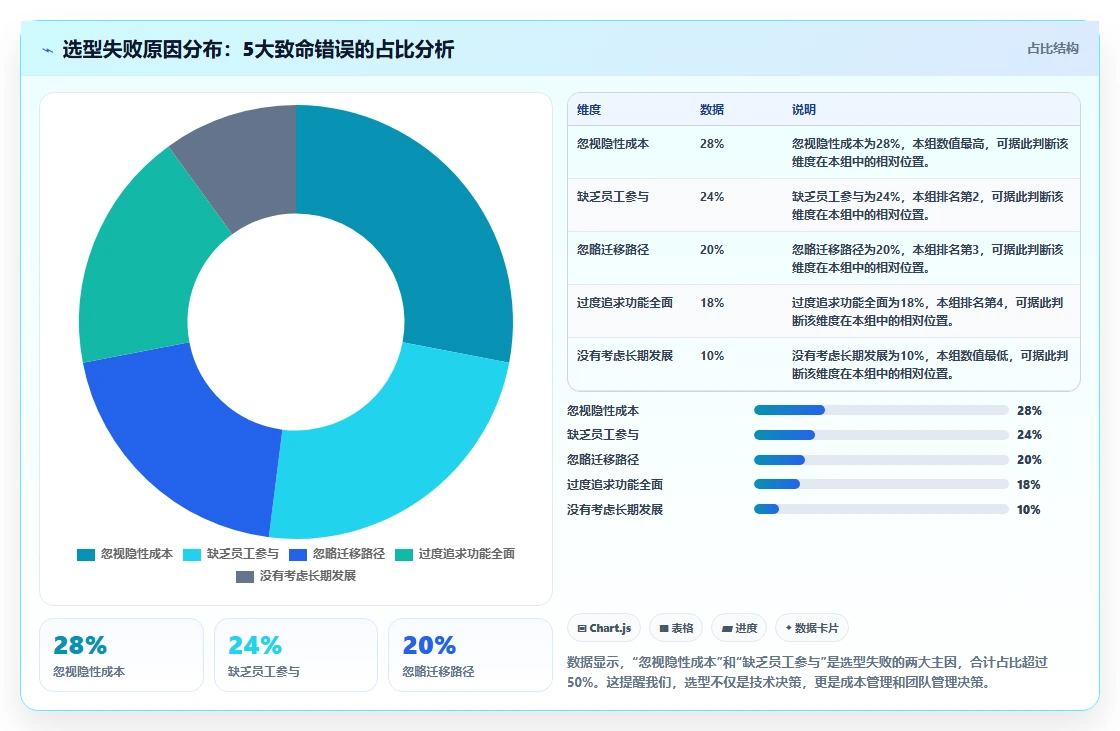Click the 过度追求功能全面 progress bar
This screenshot has width=1120, height=731.
click(x=881, y=484)
